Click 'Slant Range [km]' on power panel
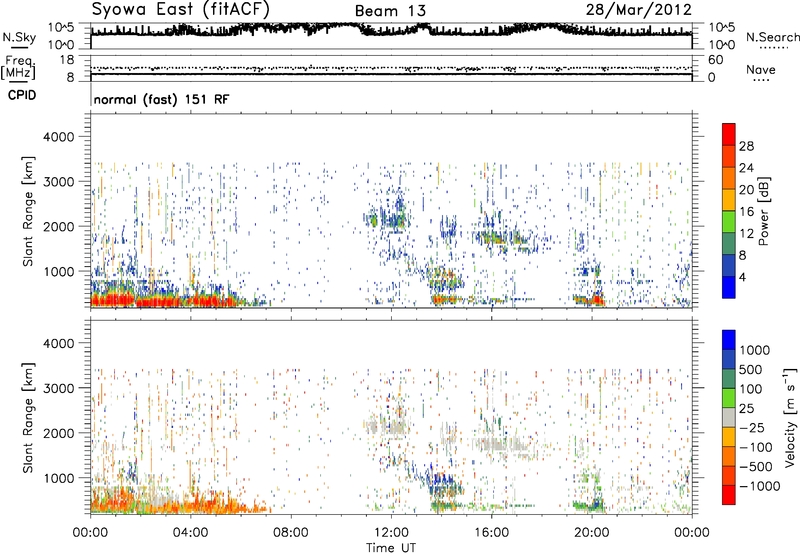Image resolution: width=800 pixels, height=554 pixels. tap(28, 211)
